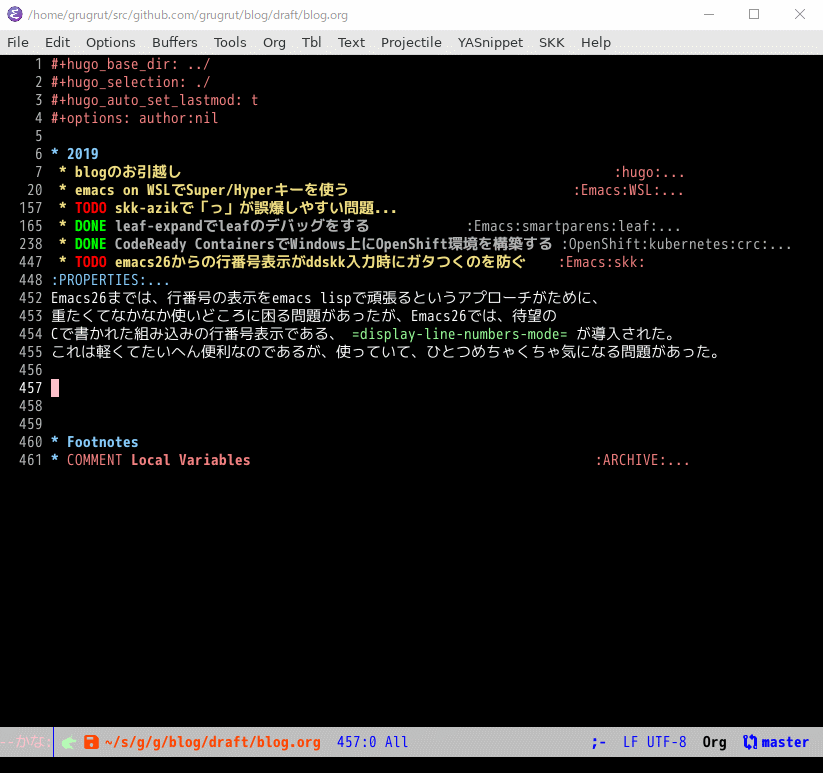This screenshot has width=823, height=773.
Task: Click the #+hugo_base_dir: ../ line
Action: pyautogui.click(x=130, y=64)
